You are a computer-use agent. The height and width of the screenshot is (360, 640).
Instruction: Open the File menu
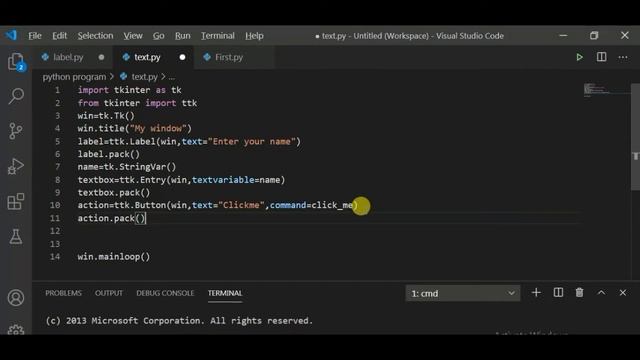pyautogui.click(x=35, y=36)
